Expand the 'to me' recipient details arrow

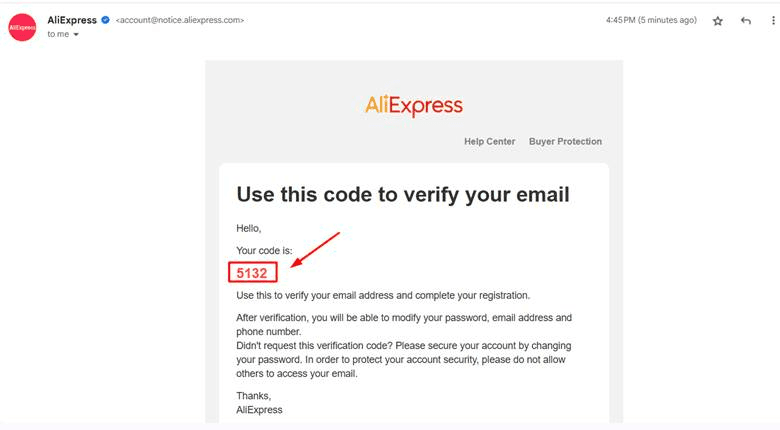(76, 34)
